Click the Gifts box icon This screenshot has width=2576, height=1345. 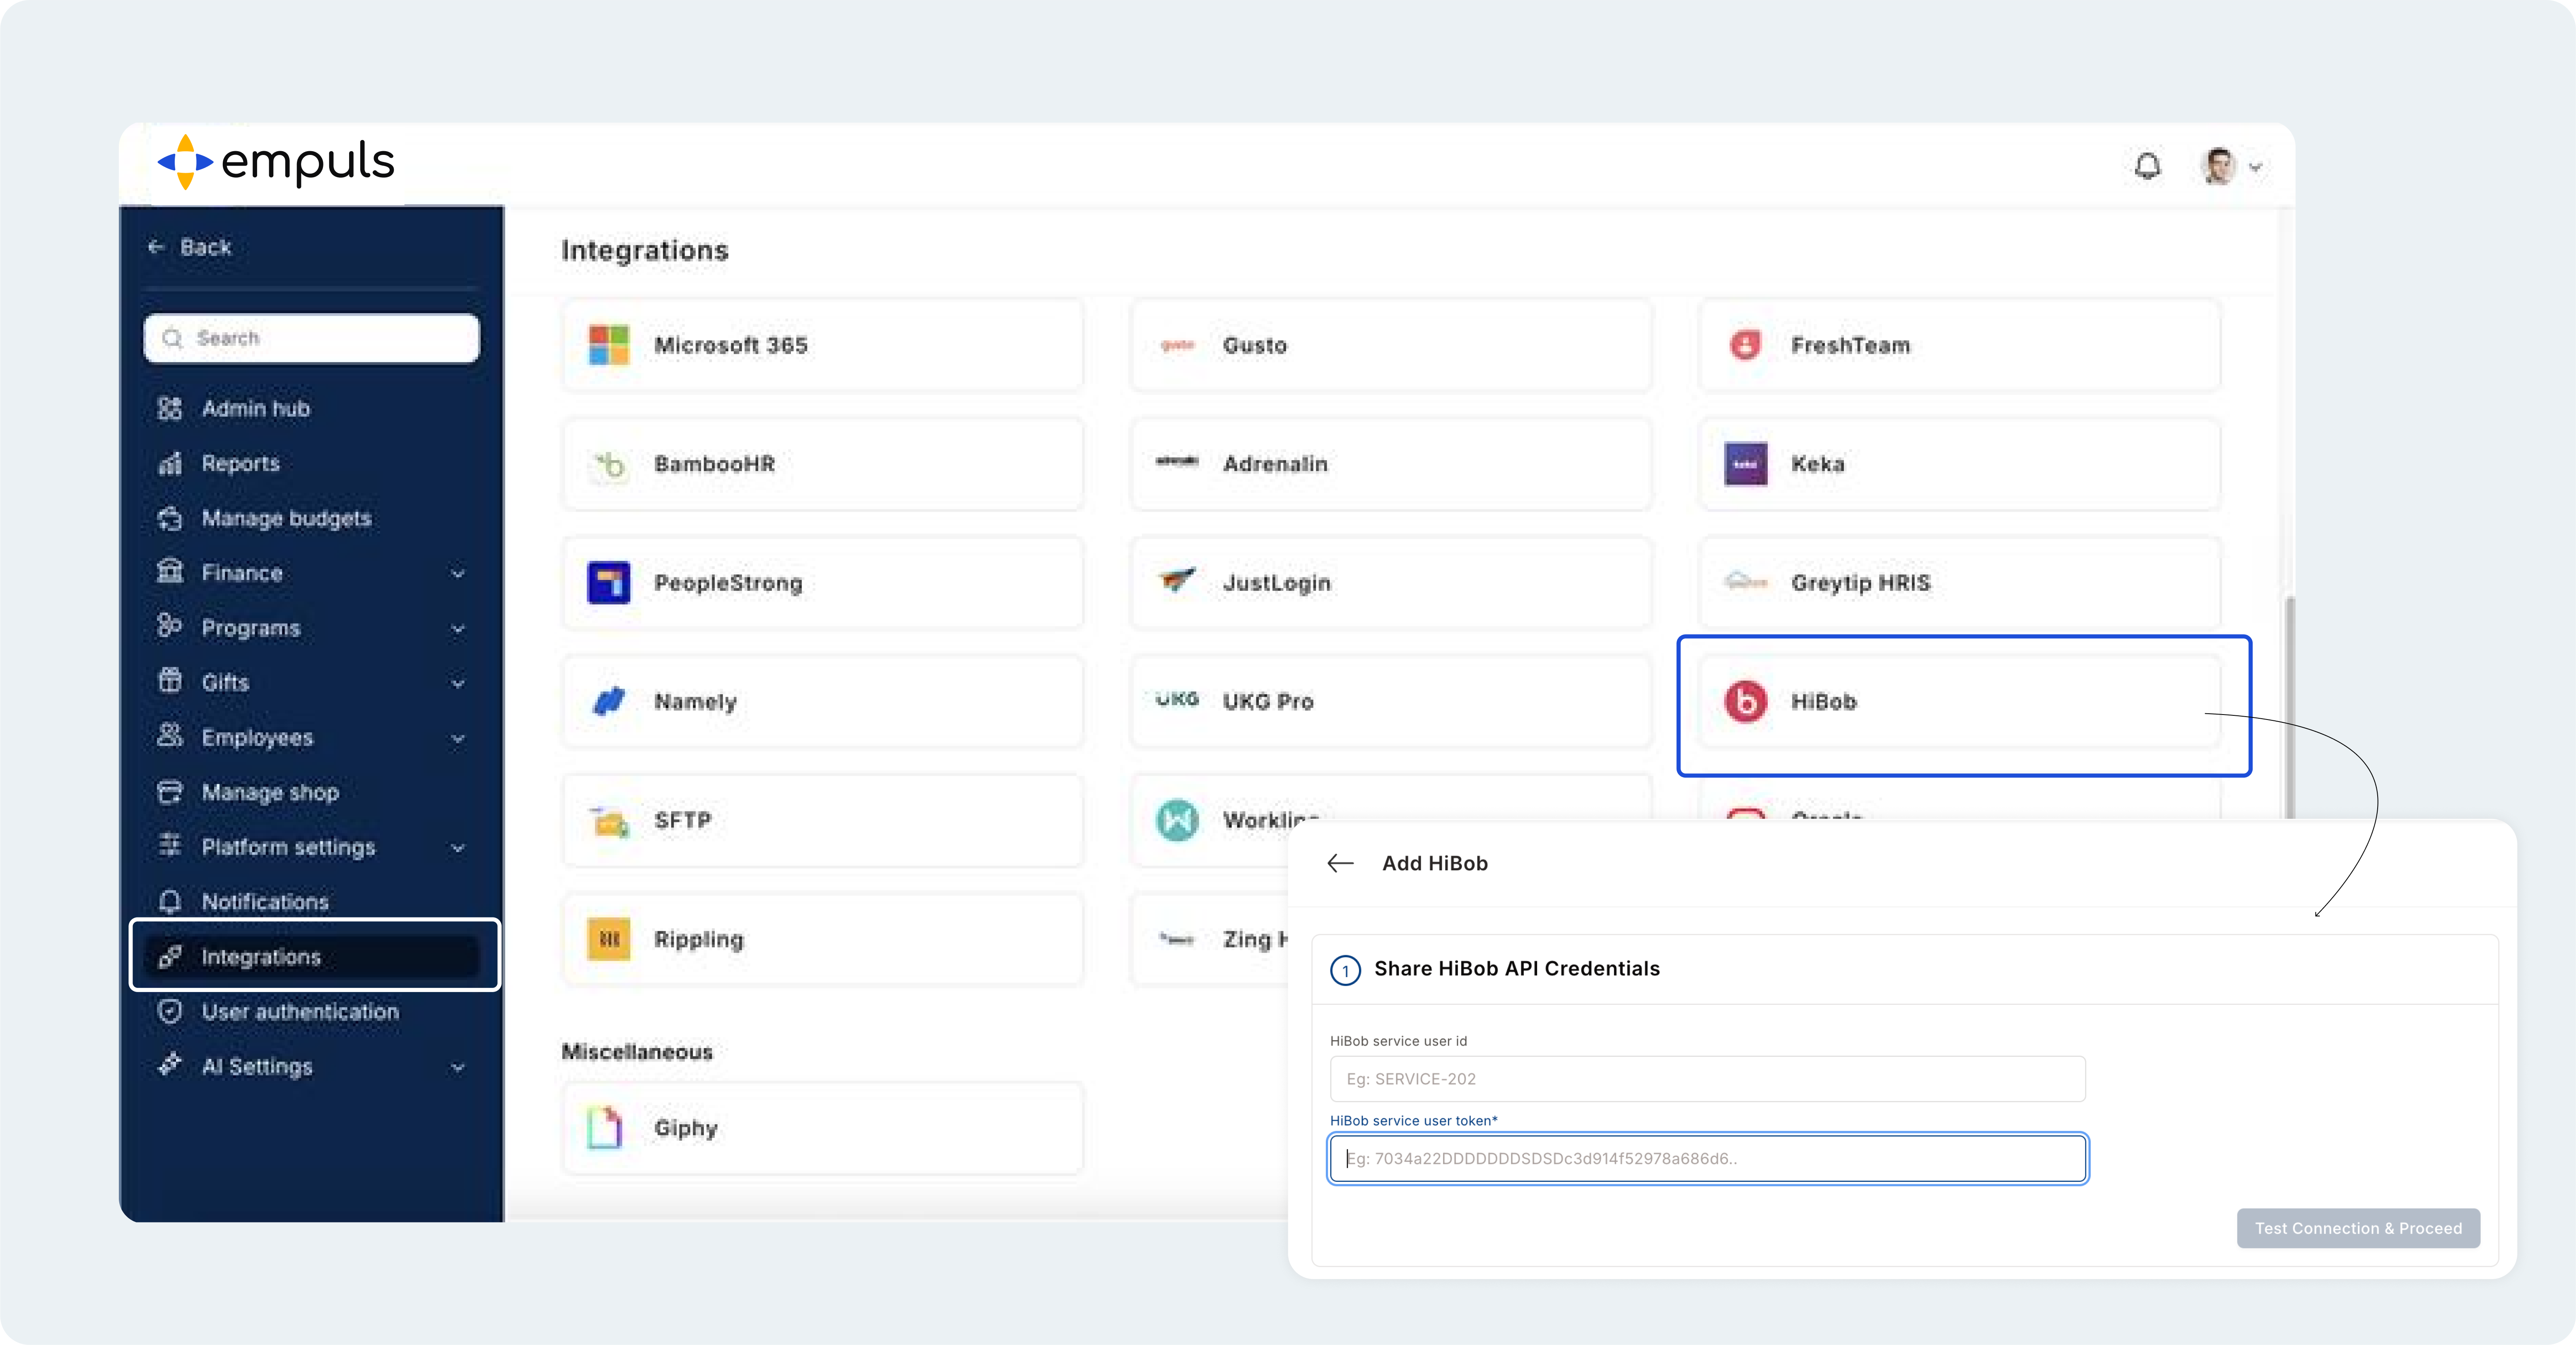tap(170, 681)
